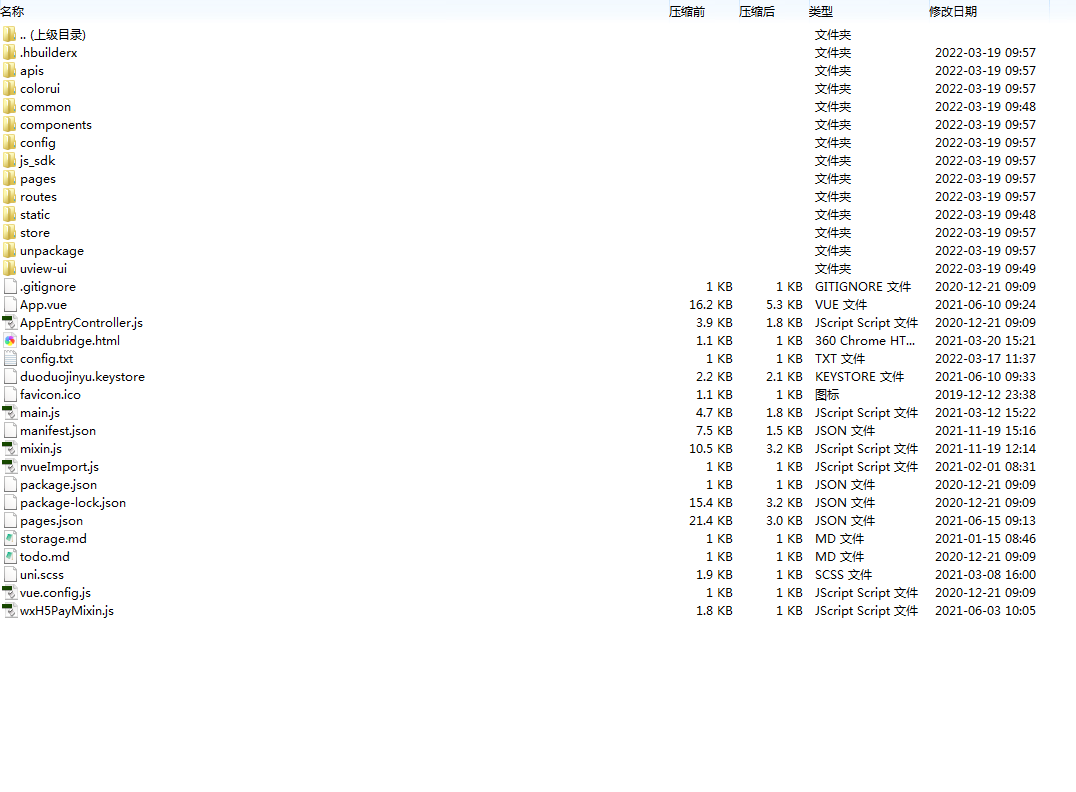Screen dimensions: 1076x792
Task: Select the package-lock.json file name
Action: [x=73, y=502]
